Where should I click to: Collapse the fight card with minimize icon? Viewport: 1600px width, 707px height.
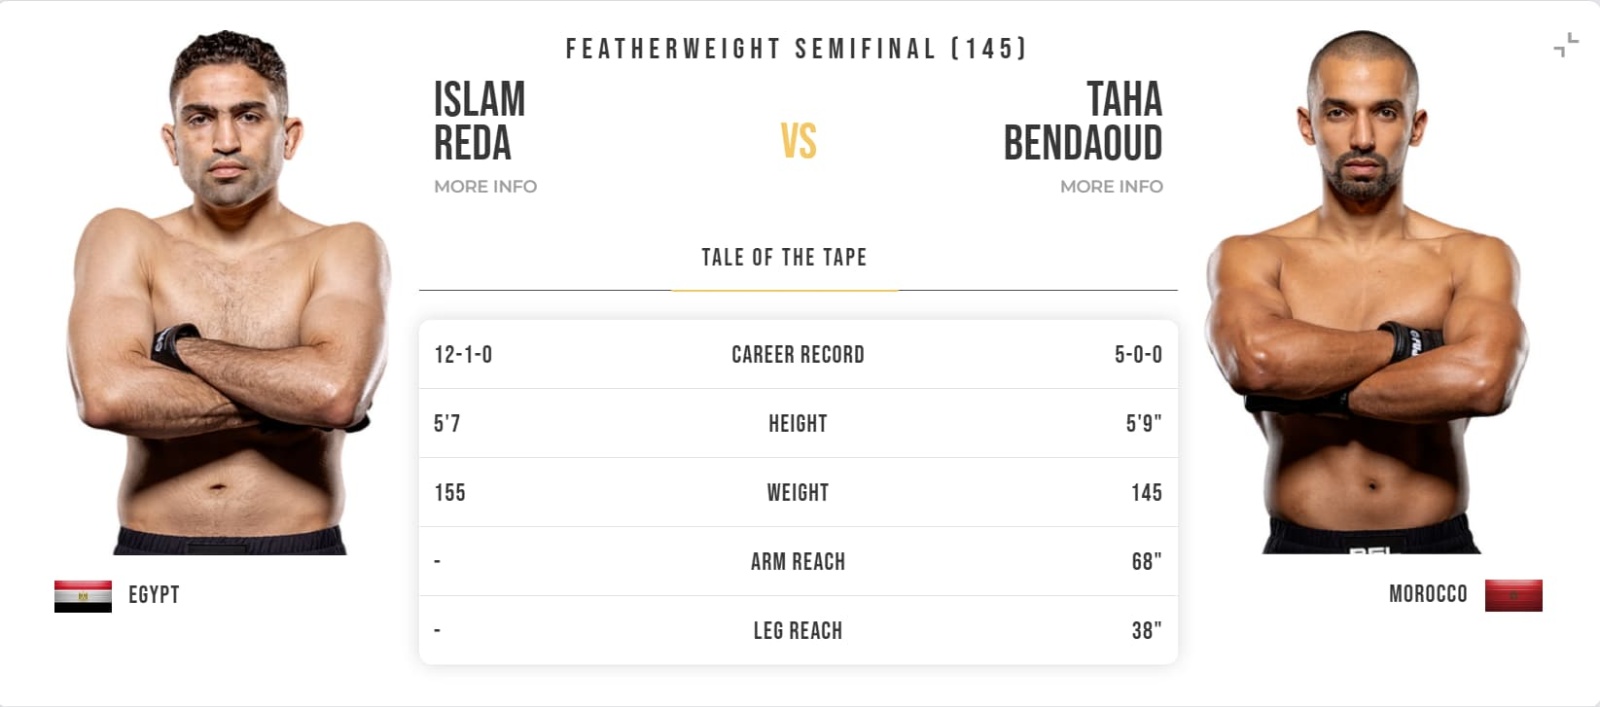tap(1566, 45)
